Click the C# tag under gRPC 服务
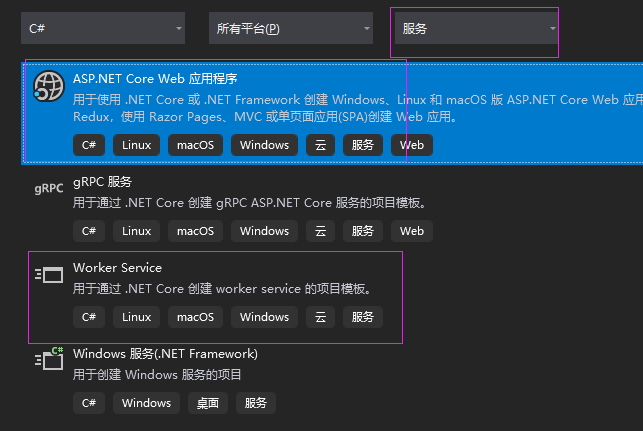Image resolution: width=643 pixels, height=431 pixels. 88,231
